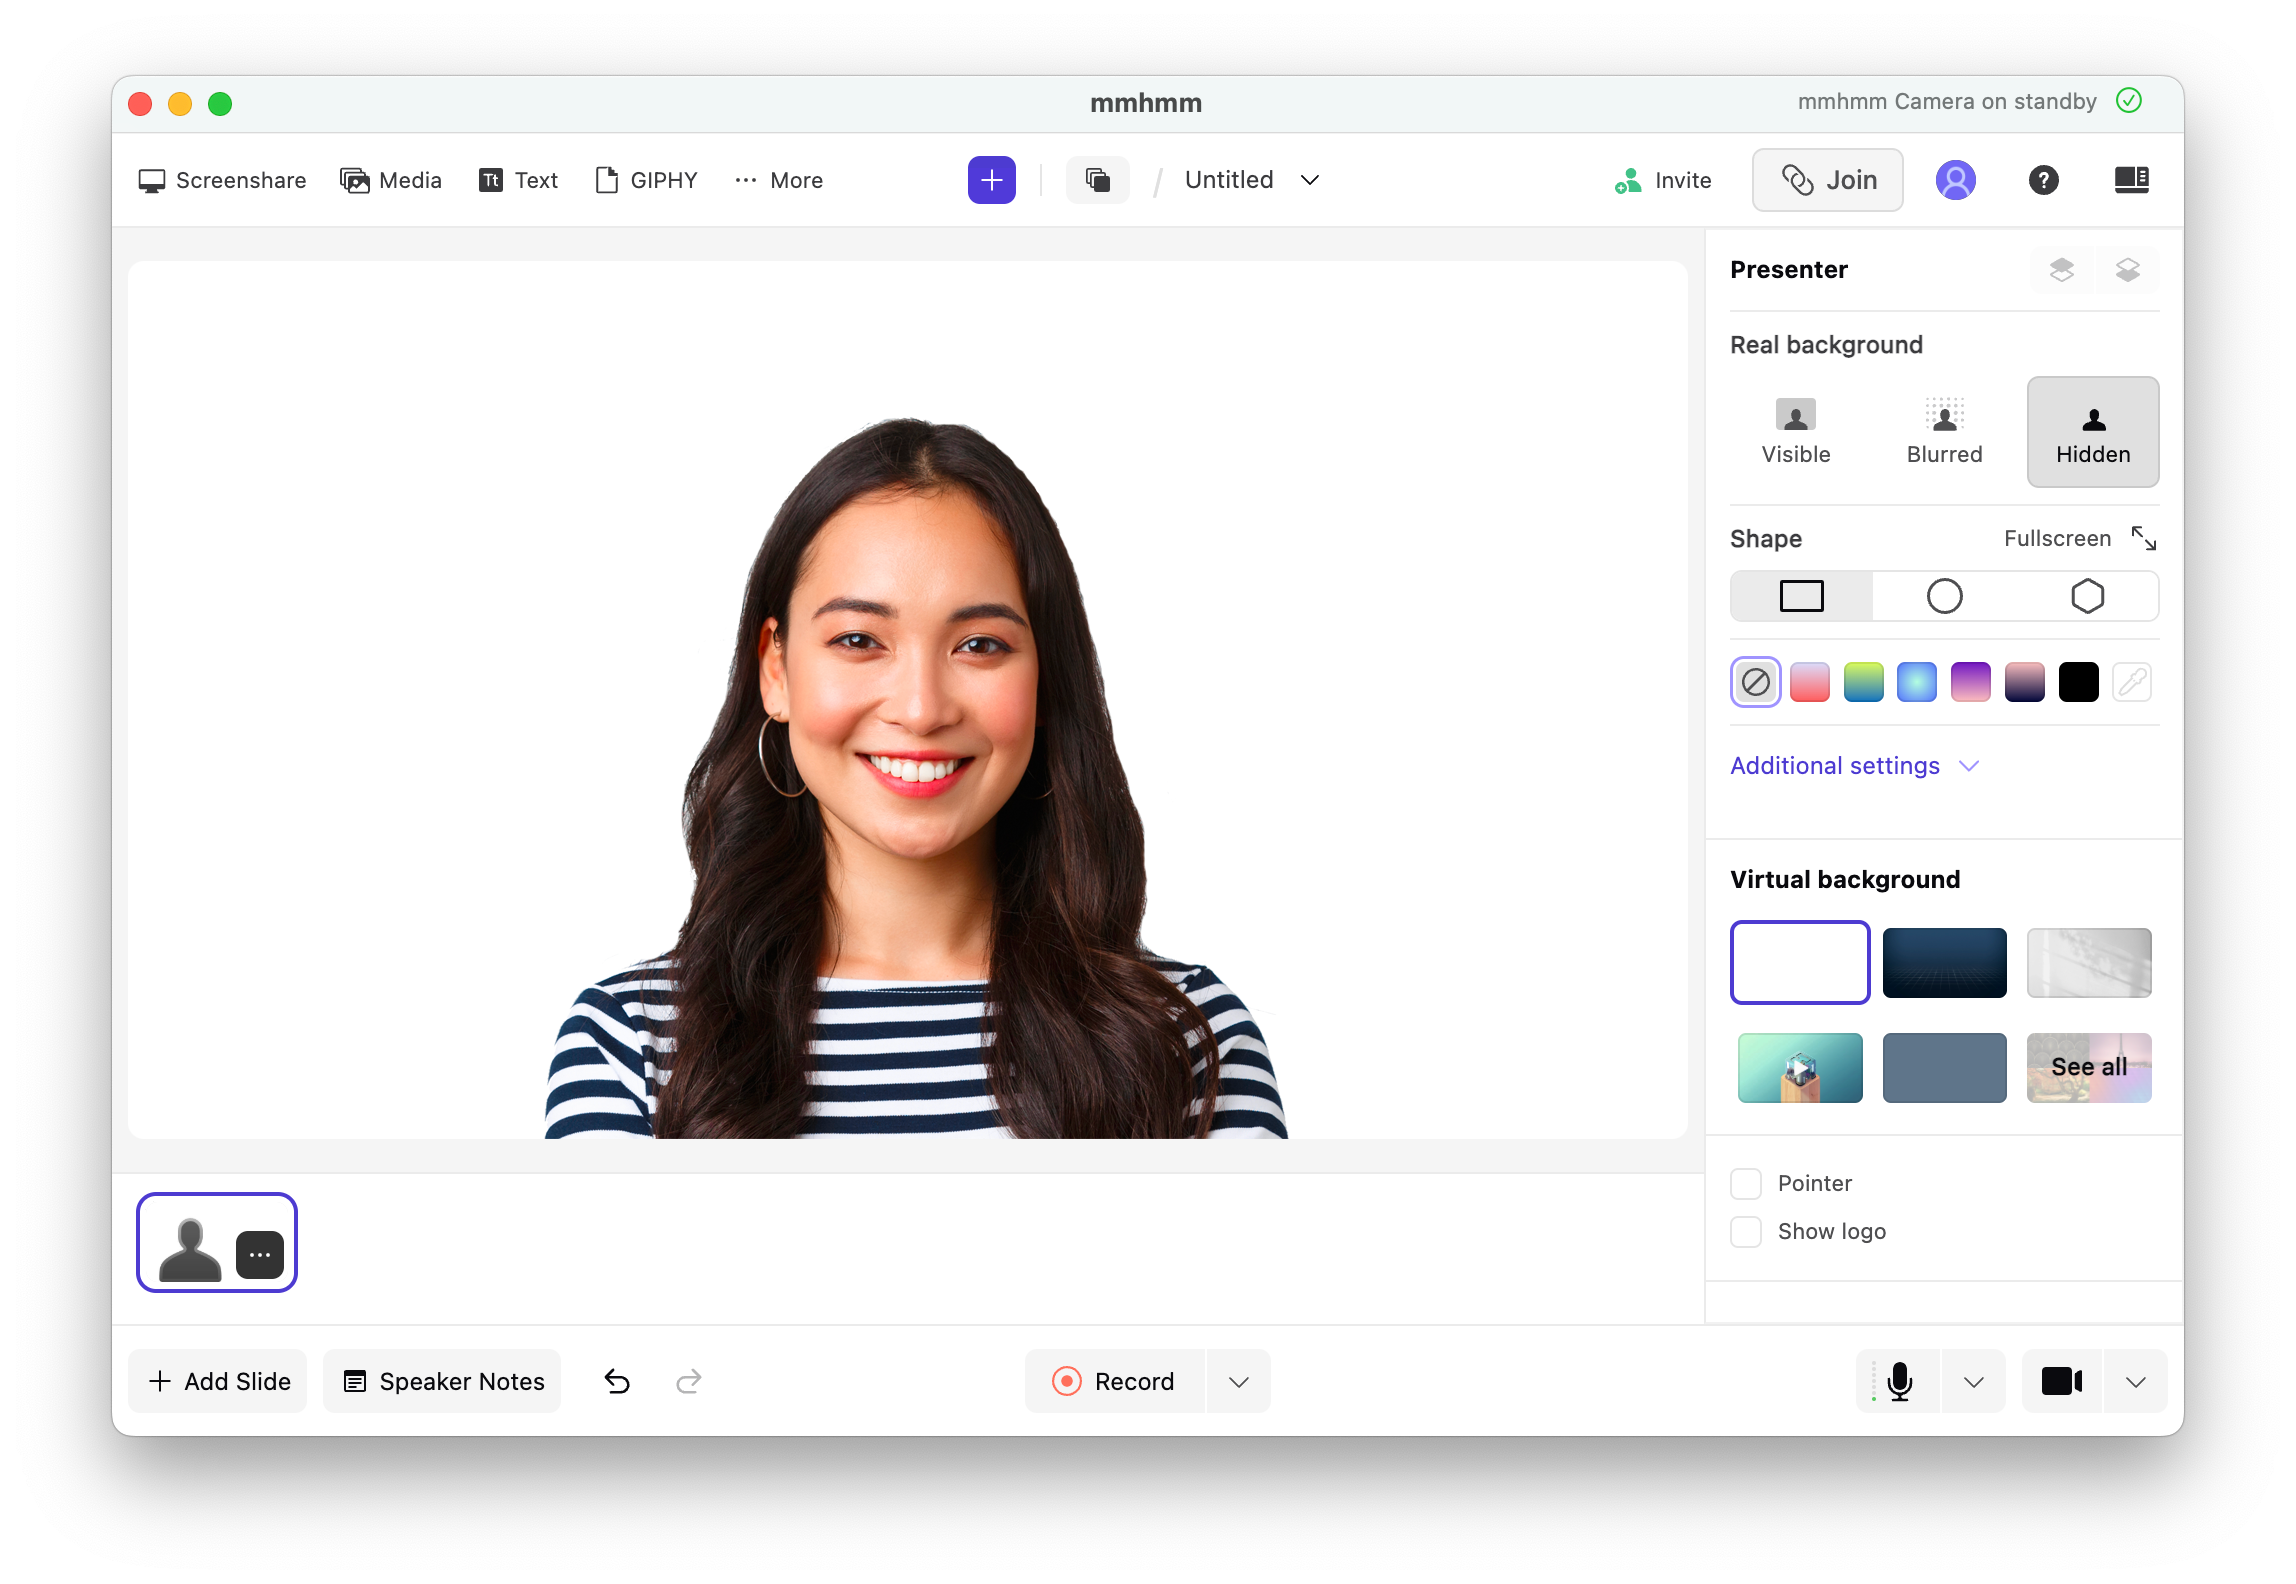2296x1584 pixels.
Task: Set real background to Blurred
Action: [1943, 432]
